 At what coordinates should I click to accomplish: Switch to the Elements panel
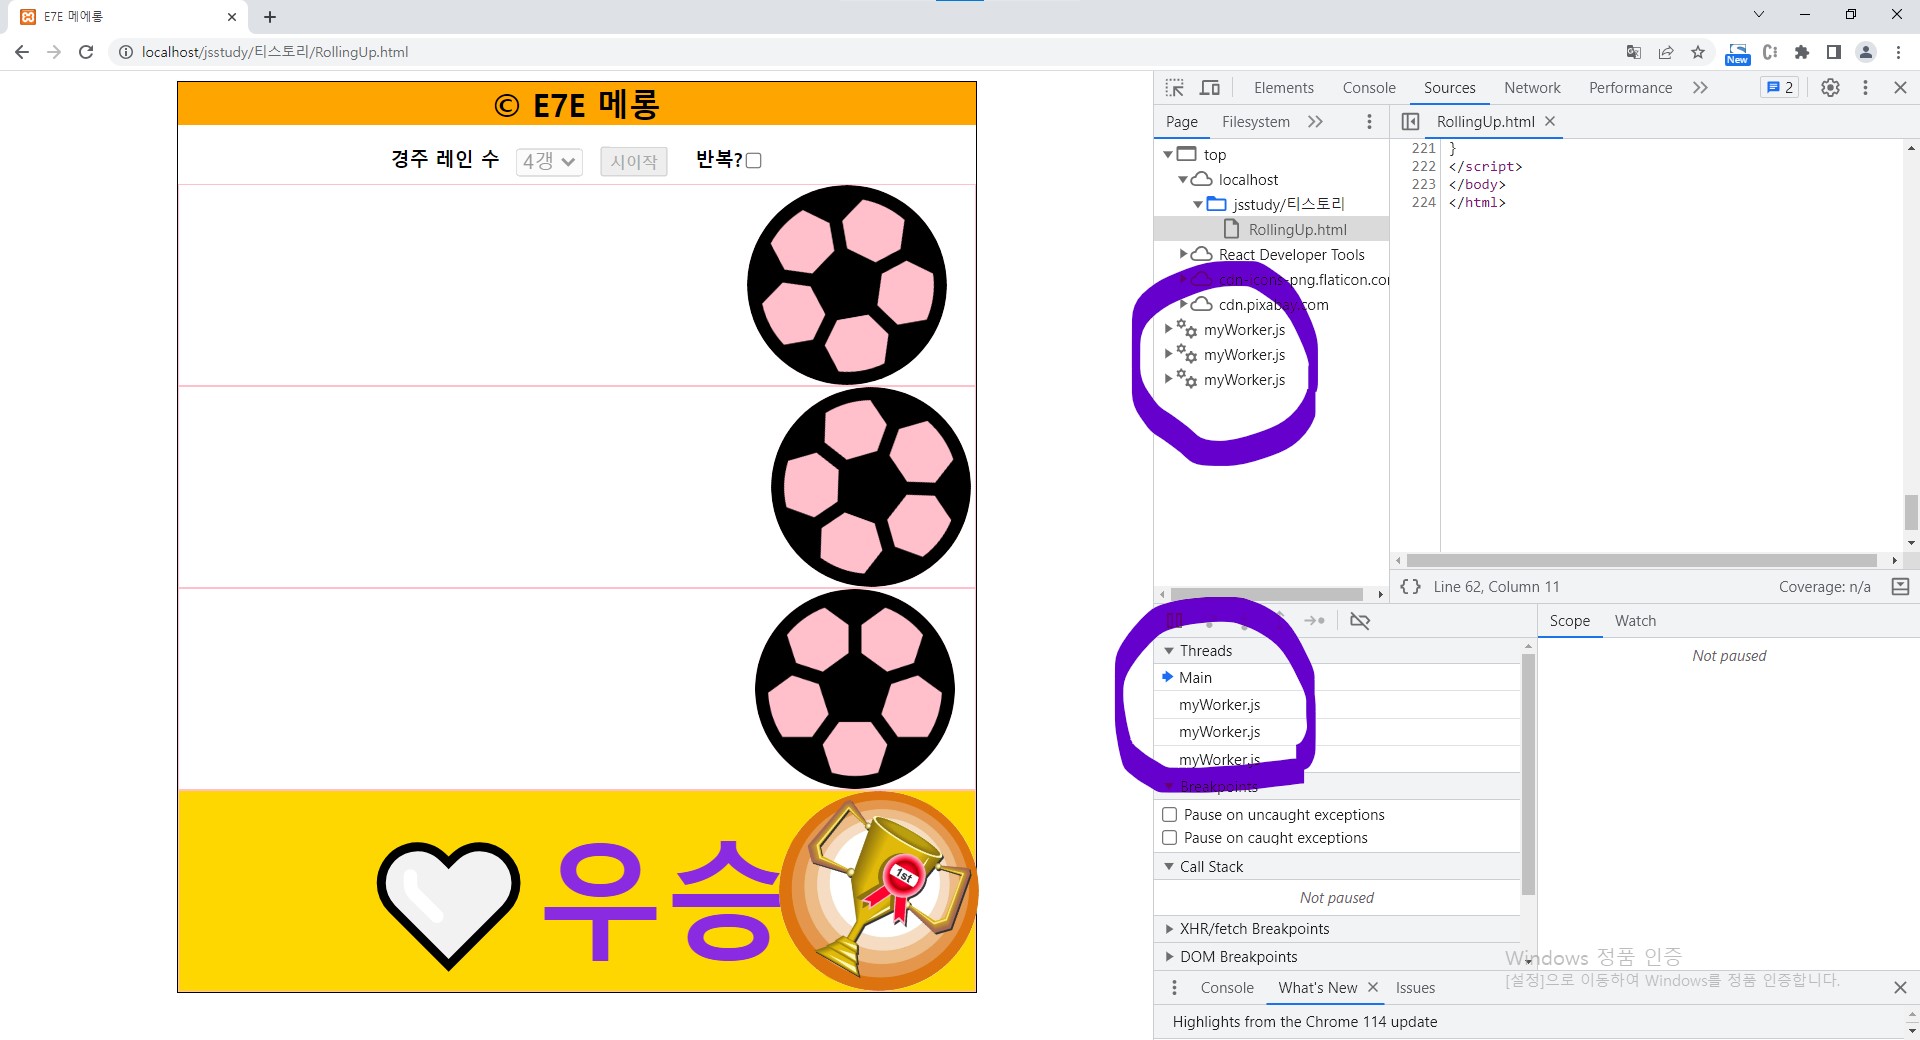pyautogui.click(x=1284, y=88)
